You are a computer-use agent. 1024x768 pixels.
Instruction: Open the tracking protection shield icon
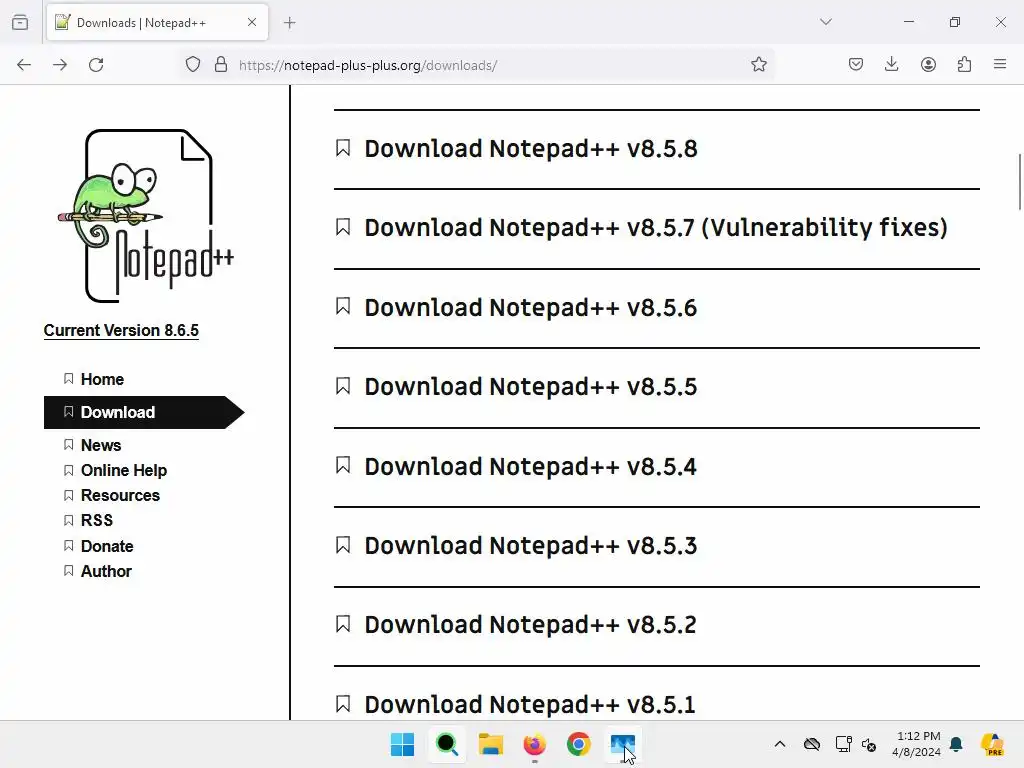(x=193, y=65)
